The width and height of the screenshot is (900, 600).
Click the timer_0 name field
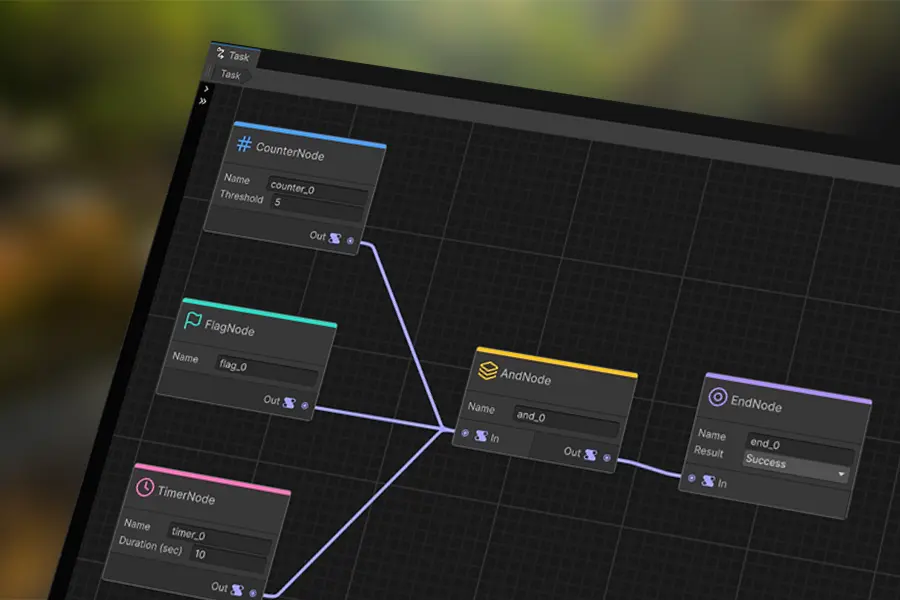pyautogui.click(x=219, y=537)
